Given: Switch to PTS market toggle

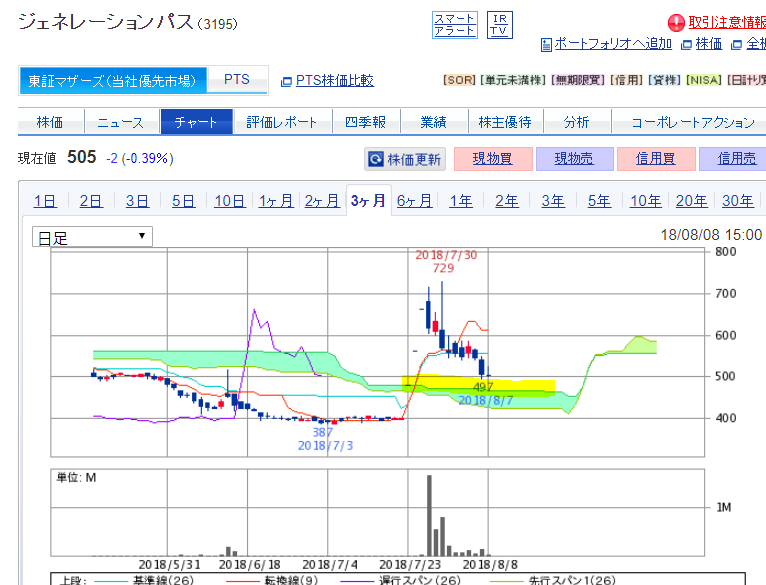Looking at the screenshot, I should (237, 80).
